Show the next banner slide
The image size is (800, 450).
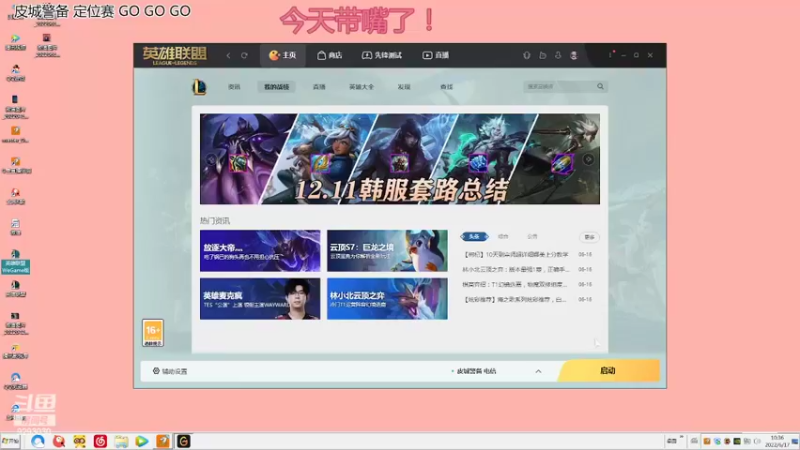click(x=588, y=160)
